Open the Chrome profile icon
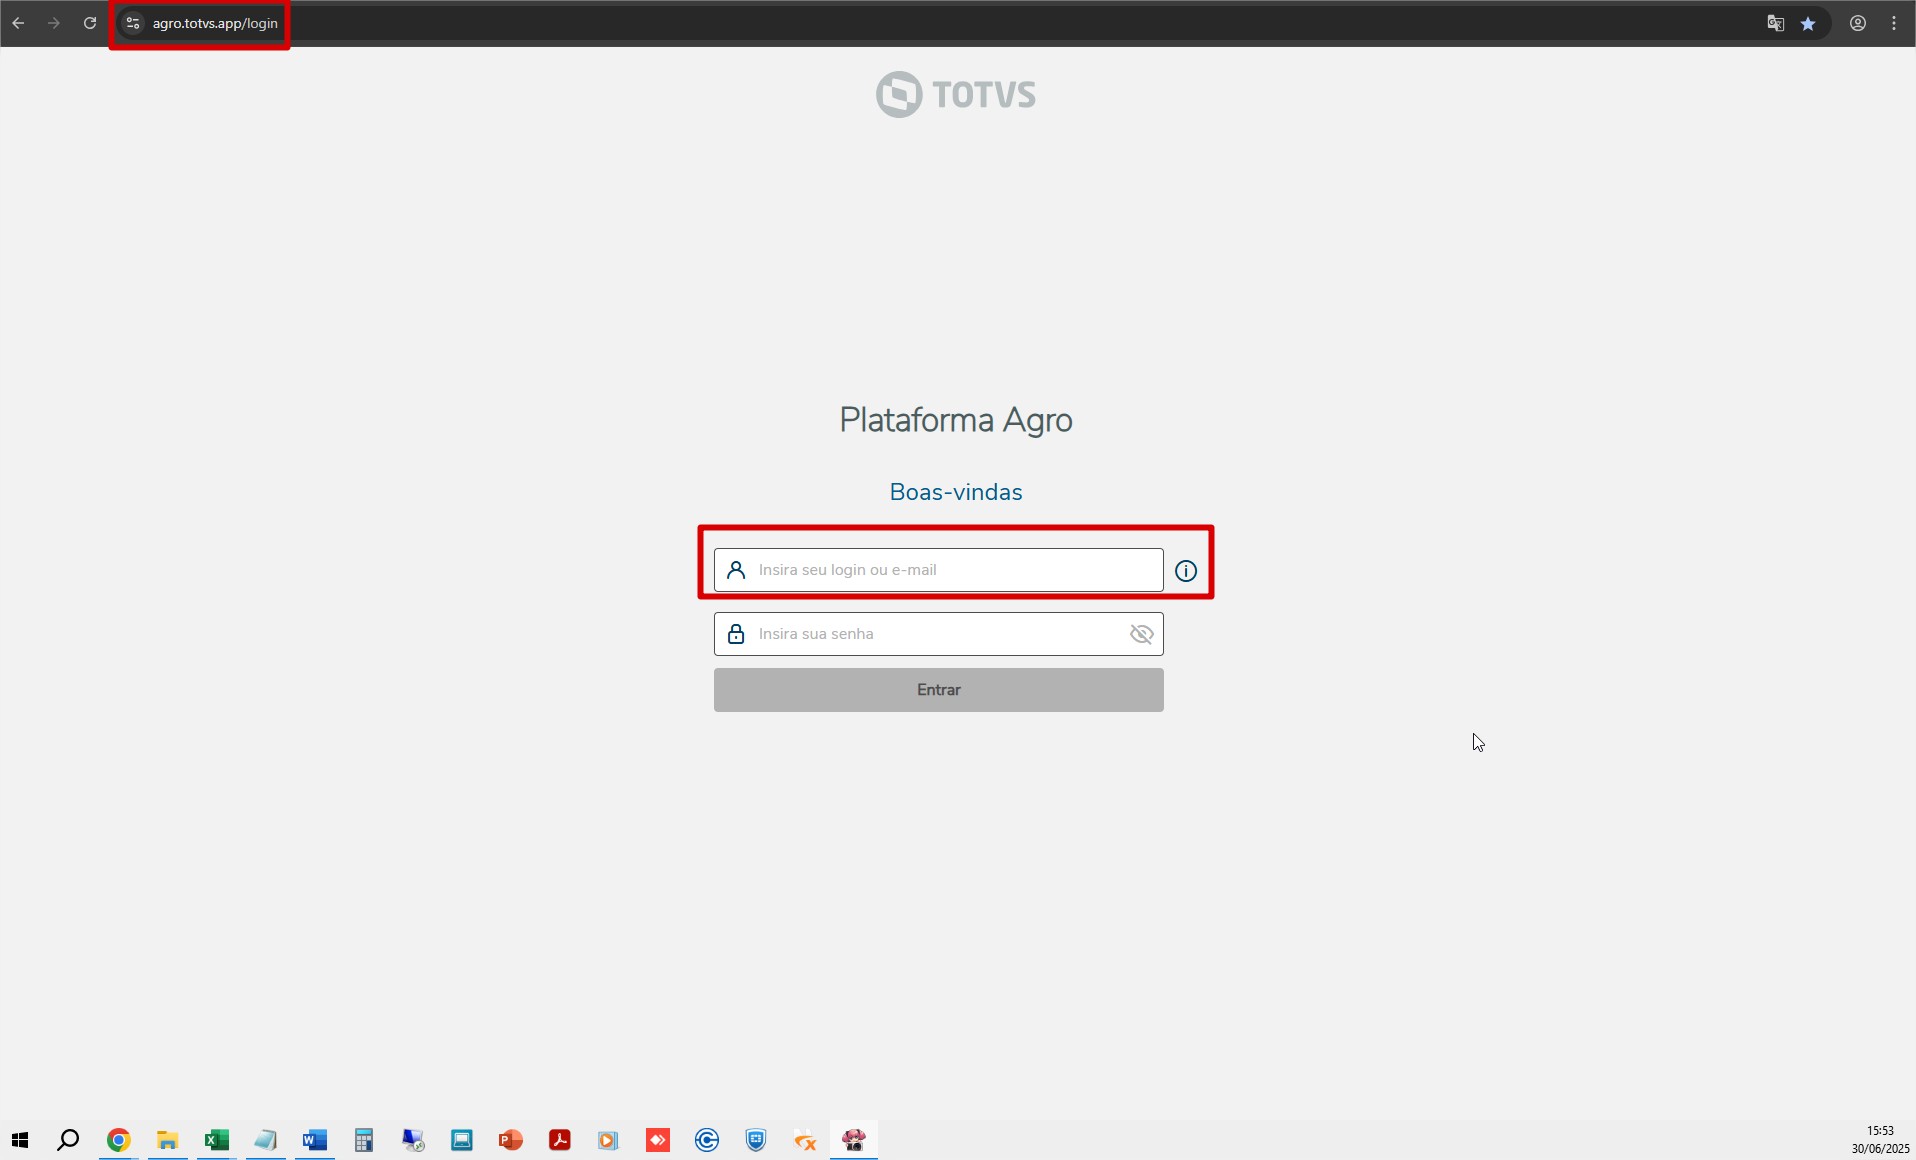 1858,23
